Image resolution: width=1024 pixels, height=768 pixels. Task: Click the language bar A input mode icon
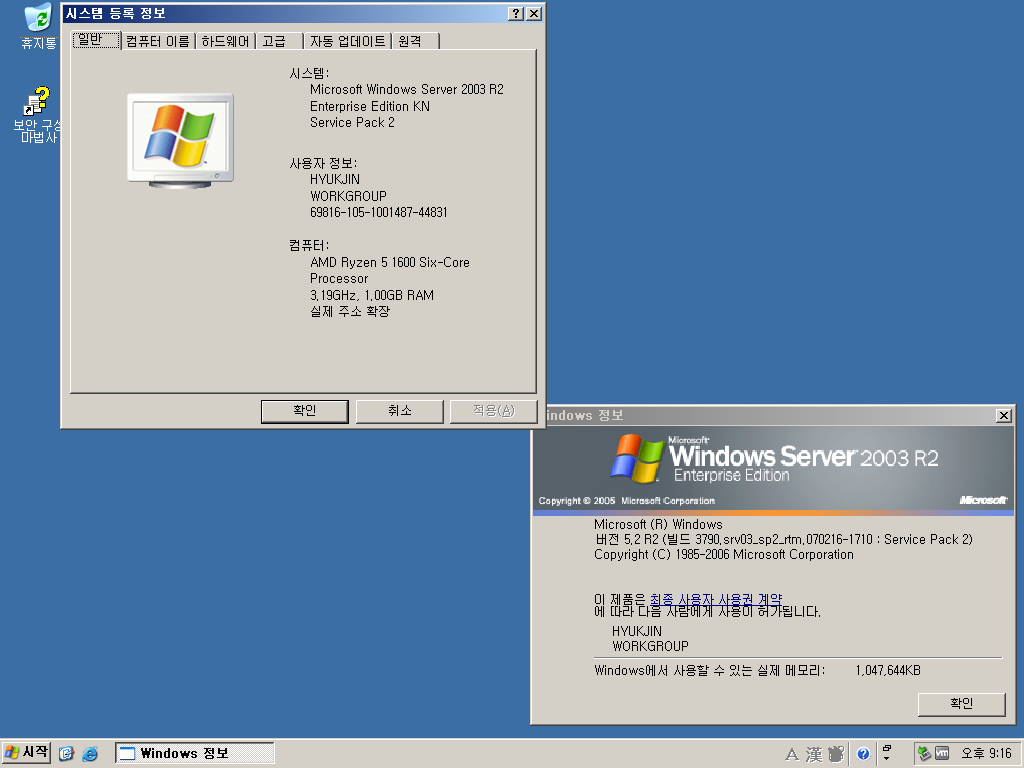point(792,754)
